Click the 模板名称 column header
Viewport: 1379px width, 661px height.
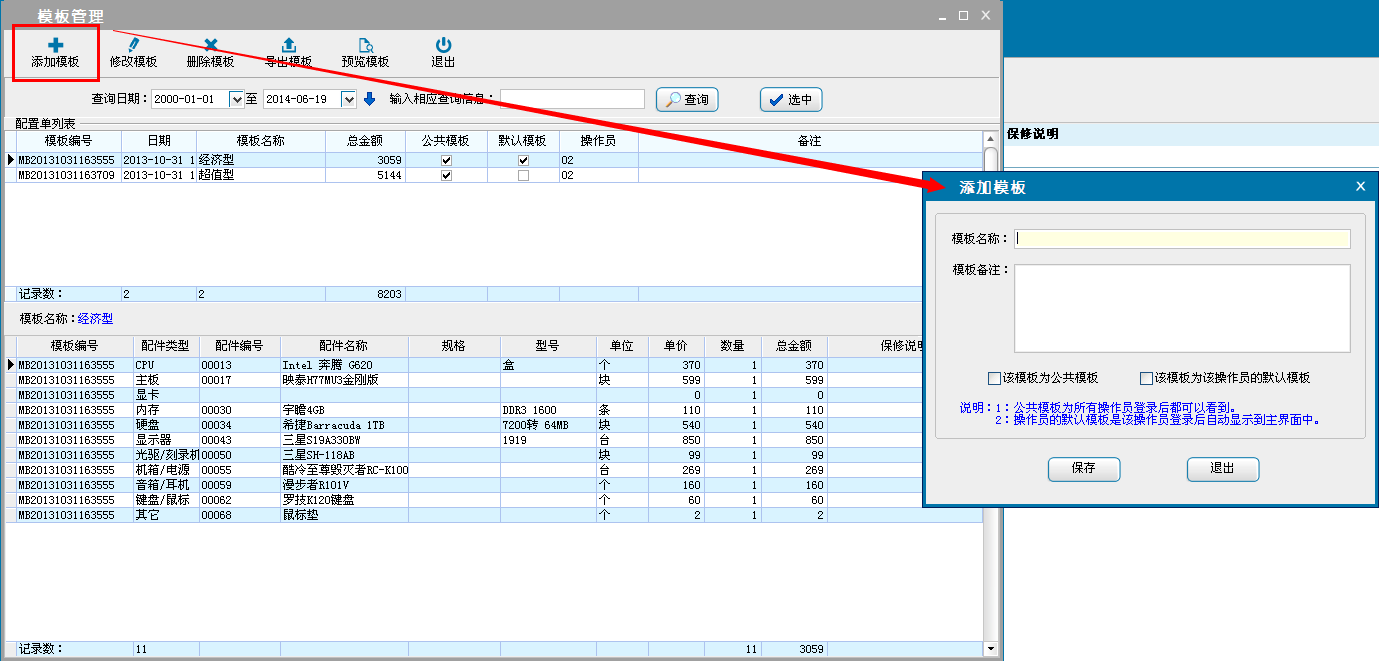(x=260, y=141)
